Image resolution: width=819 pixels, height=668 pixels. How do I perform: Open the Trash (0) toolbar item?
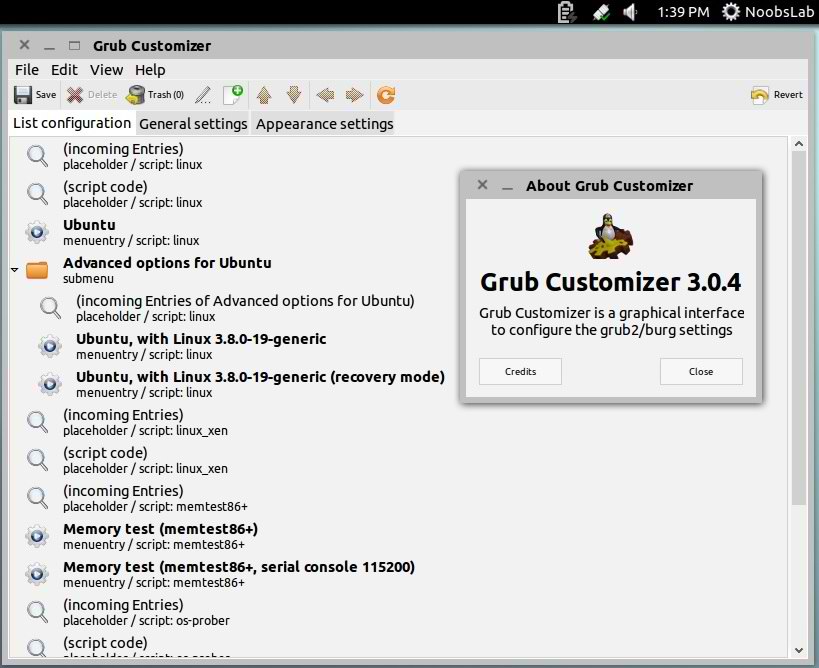[155, 95]
